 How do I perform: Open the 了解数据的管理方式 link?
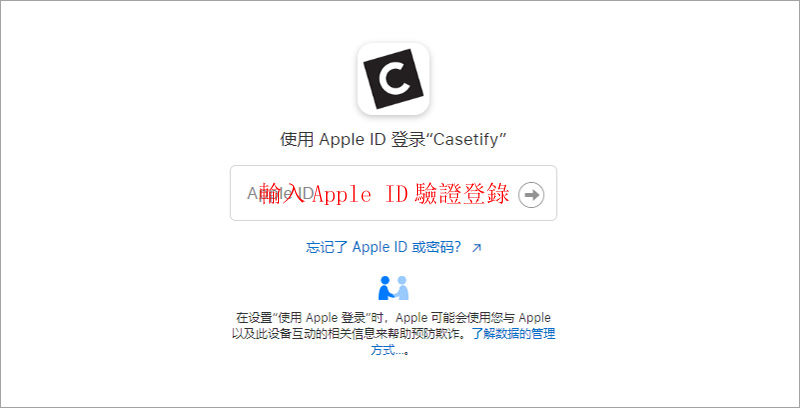coord(463,342)
